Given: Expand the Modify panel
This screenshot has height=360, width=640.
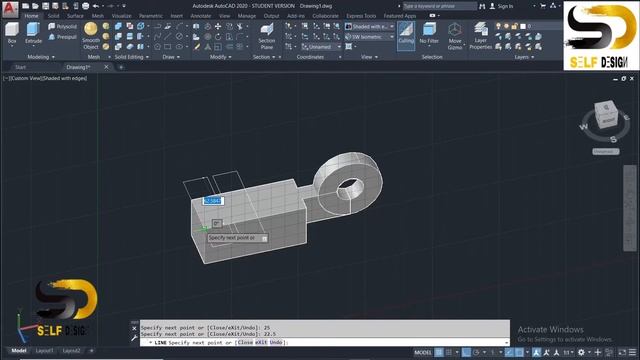Looking at the screenshot, I should point(221,57).
